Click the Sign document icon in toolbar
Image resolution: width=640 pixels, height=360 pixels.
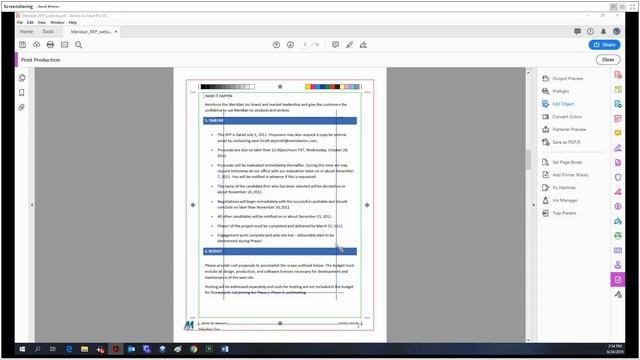point(363,45)
